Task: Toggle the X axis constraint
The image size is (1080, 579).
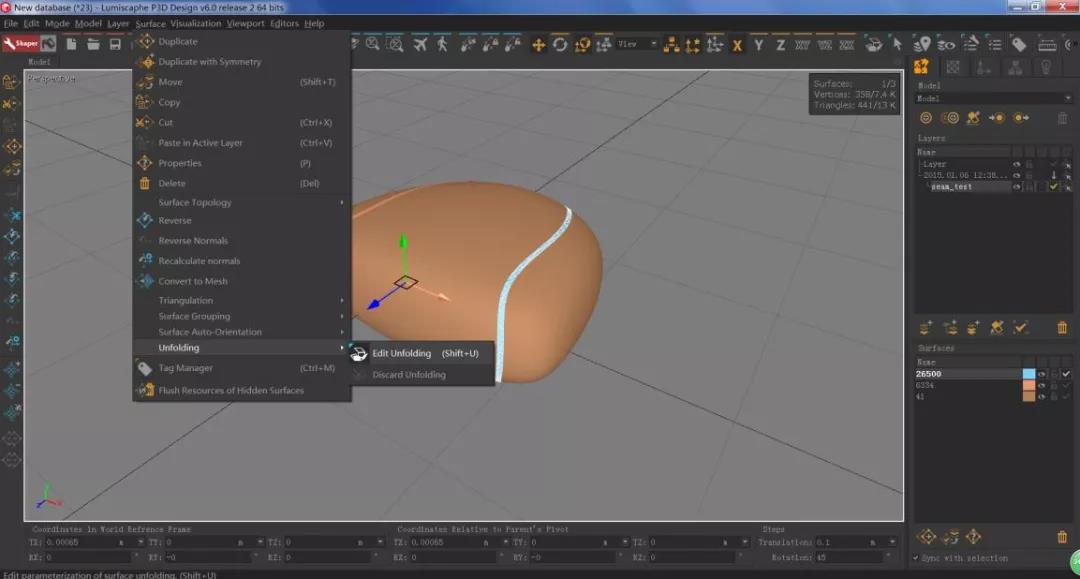Action: pos(737,45)
